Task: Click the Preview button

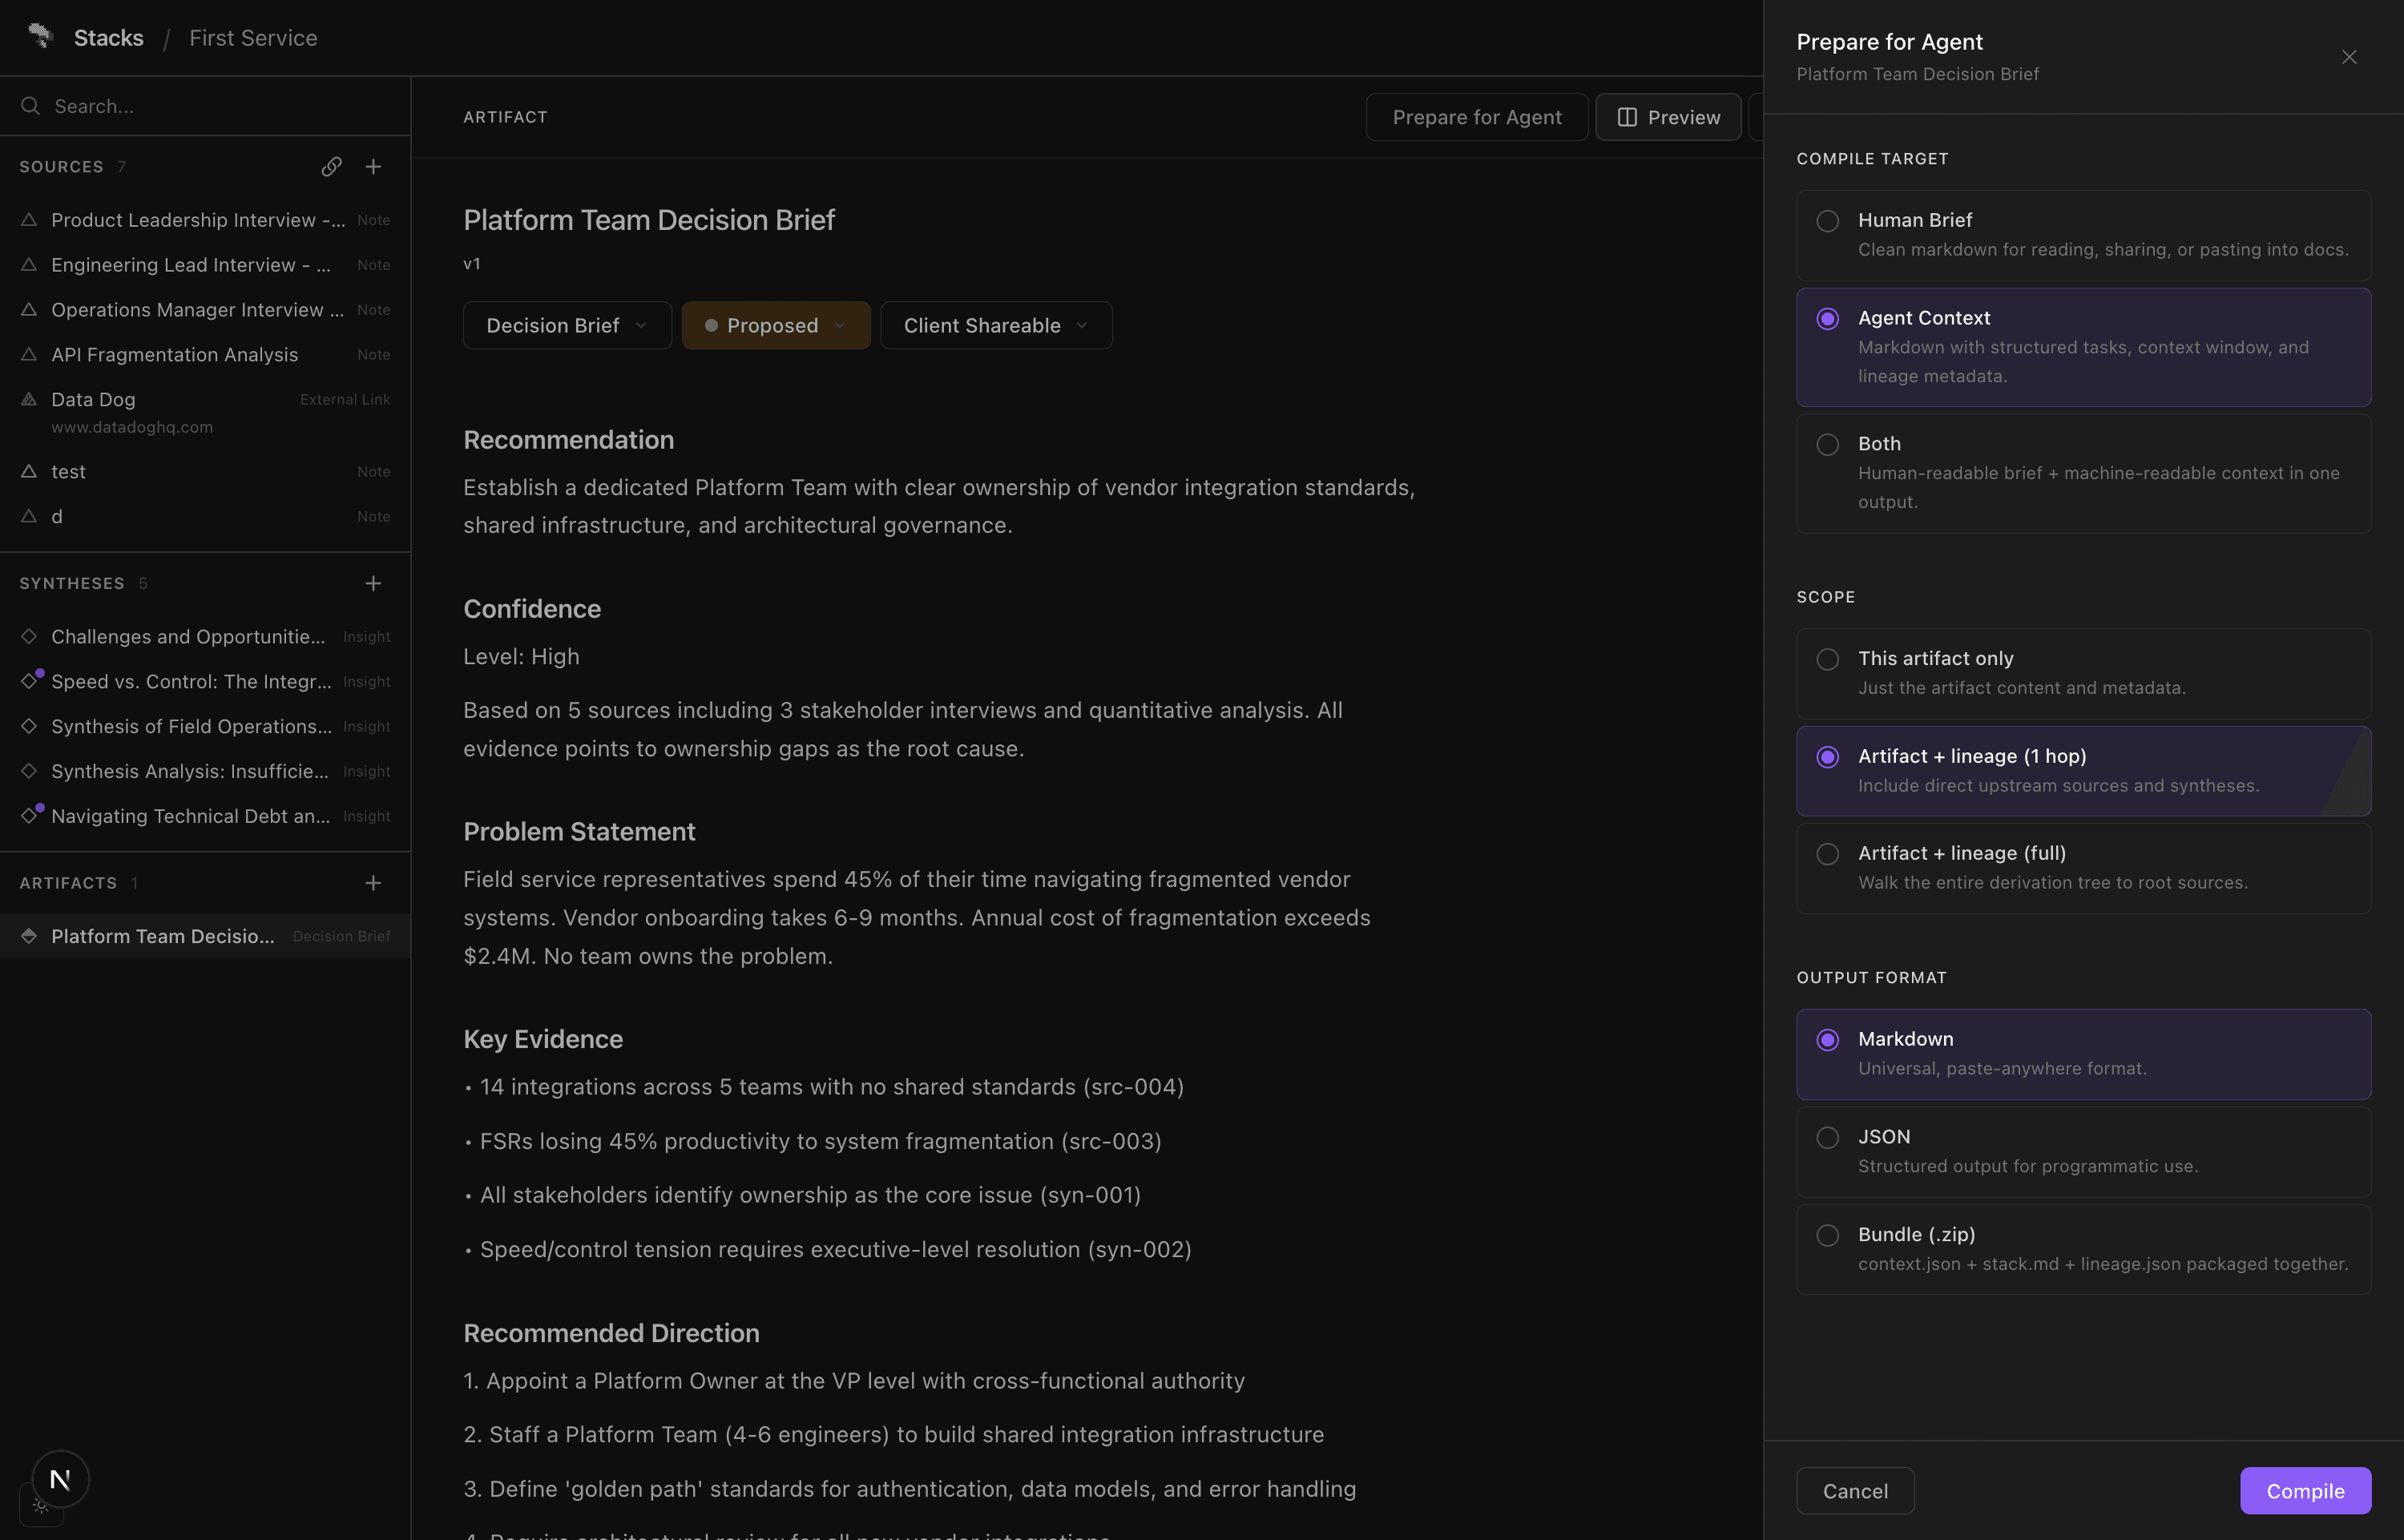Action: [x=1667, y=117]
